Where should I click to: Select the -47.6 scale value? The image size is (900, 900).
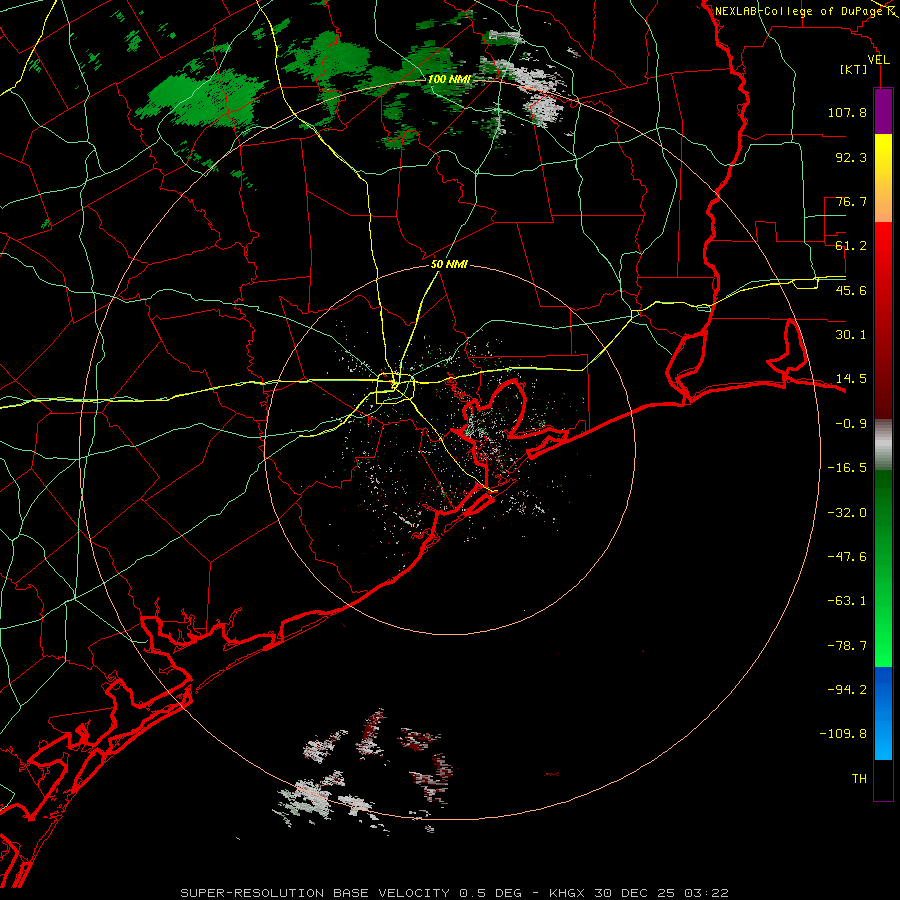pos(847,557)
